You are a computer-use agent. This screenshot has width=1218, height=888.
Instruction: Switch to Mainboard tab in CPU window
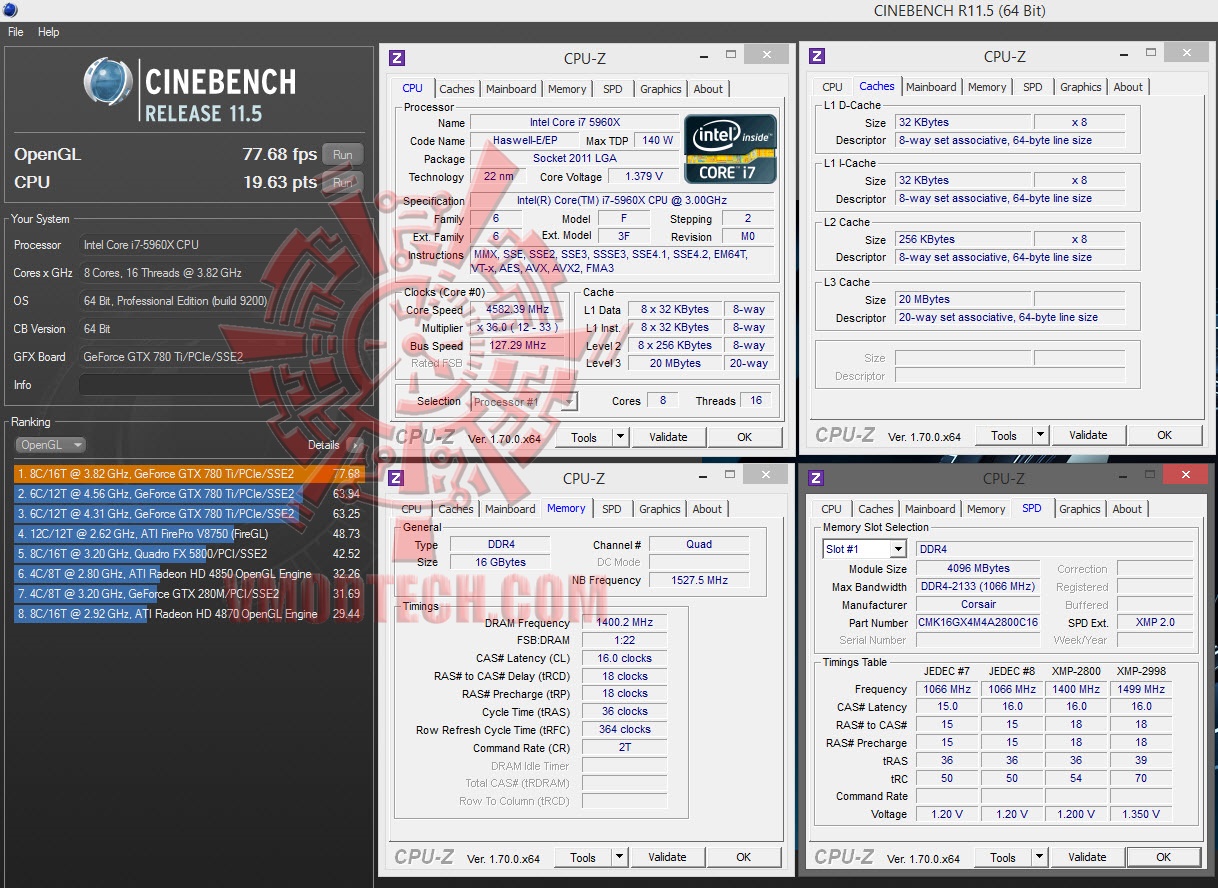pos(511,89)
